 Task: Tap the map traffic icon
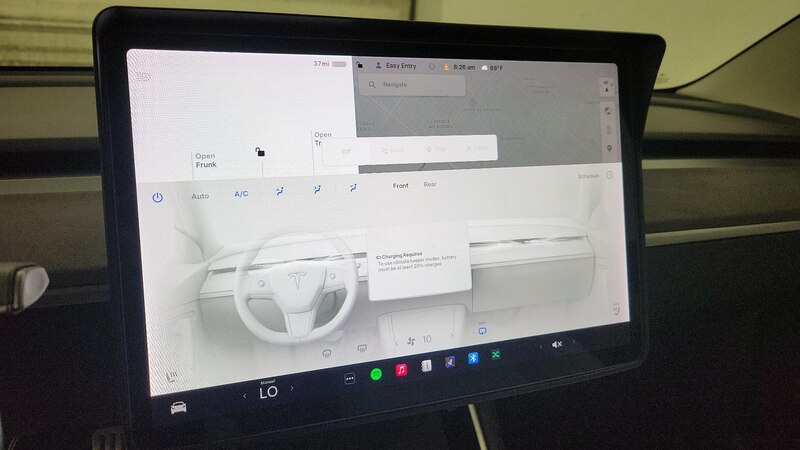(x=608, y=130)
